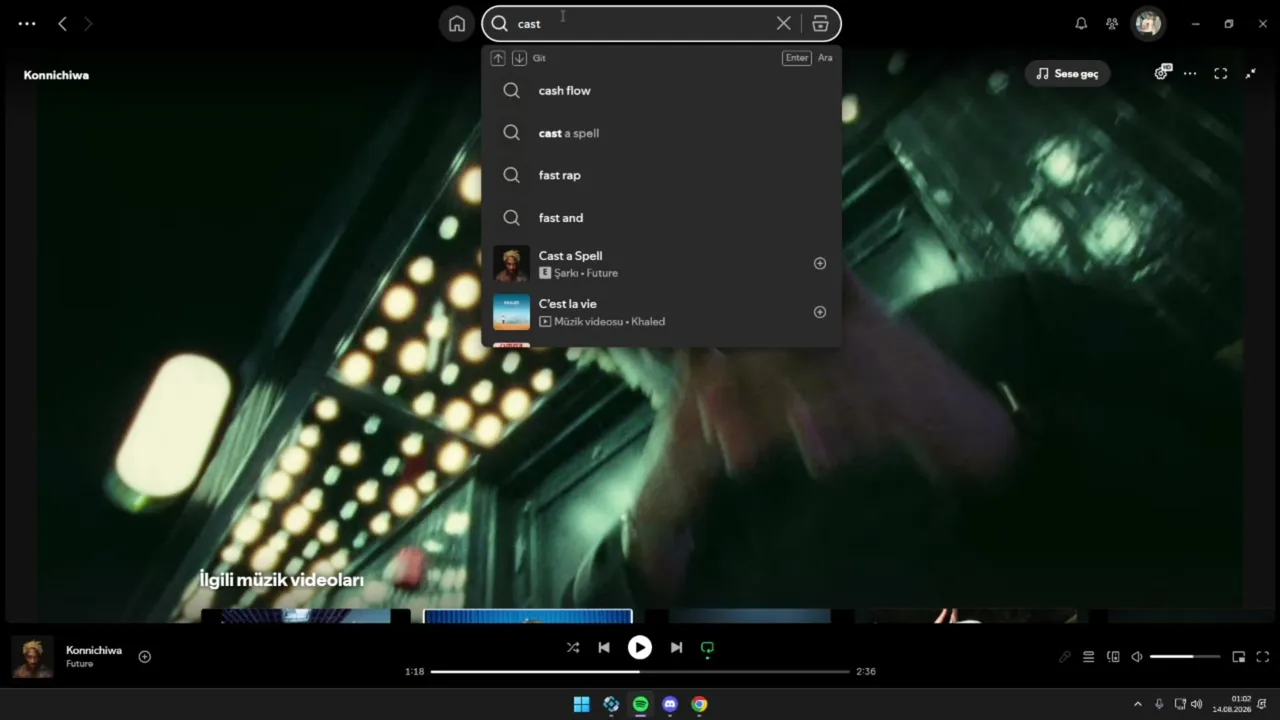Viewport: 1280px width, 720px height.
Task: Toggle full screen in the player bar
Action: click(1263, 657)
